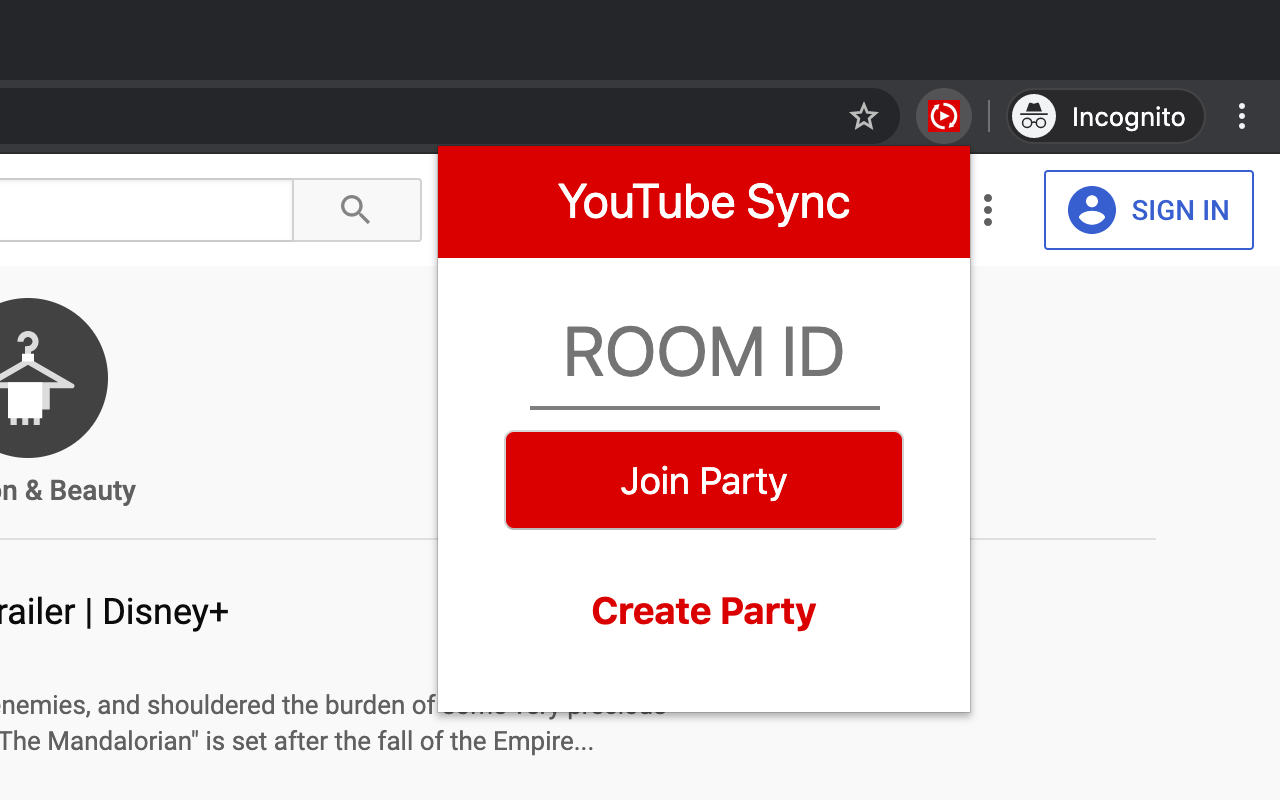1280x800 pixels.
Task: Click the bookmark star in the address bar
Action: click(863, 116)
